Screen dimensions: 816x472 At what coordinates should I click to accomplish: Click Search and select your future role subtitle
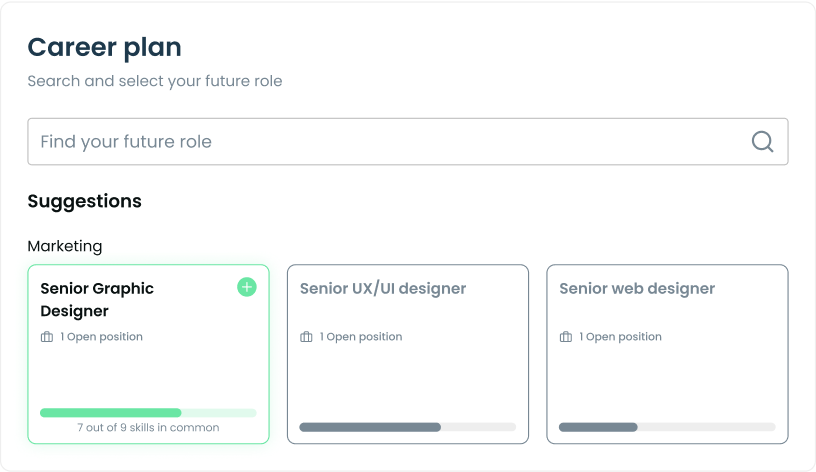(x=155, y=81)
